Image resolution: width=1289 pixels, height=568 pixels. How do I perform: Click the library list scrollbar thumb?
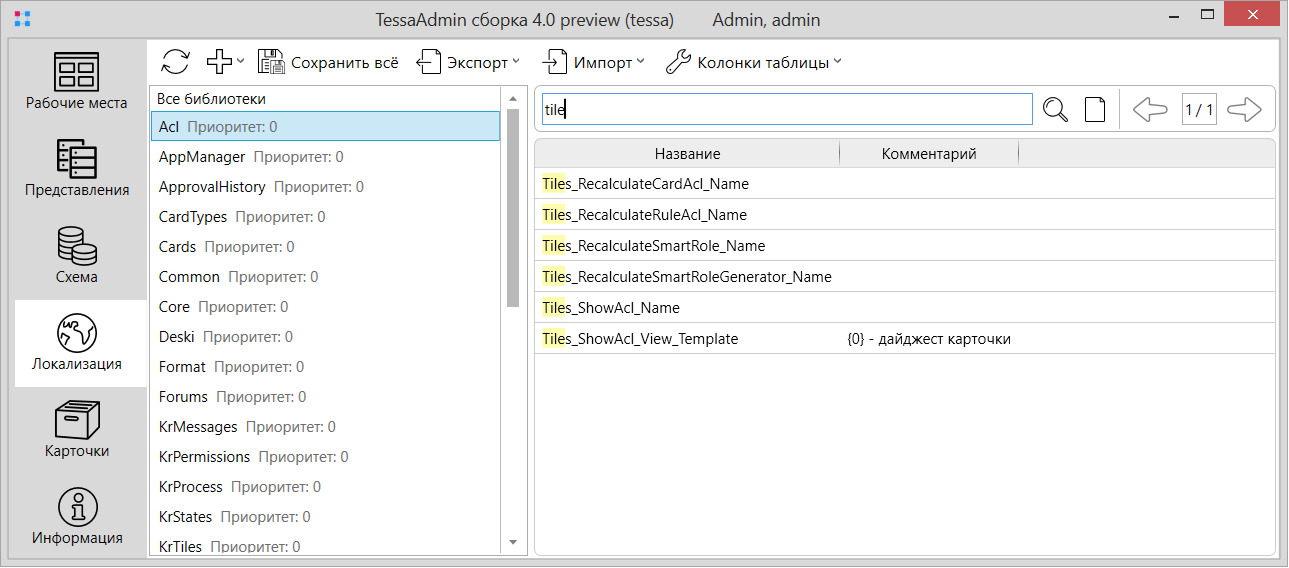point(513,207)
